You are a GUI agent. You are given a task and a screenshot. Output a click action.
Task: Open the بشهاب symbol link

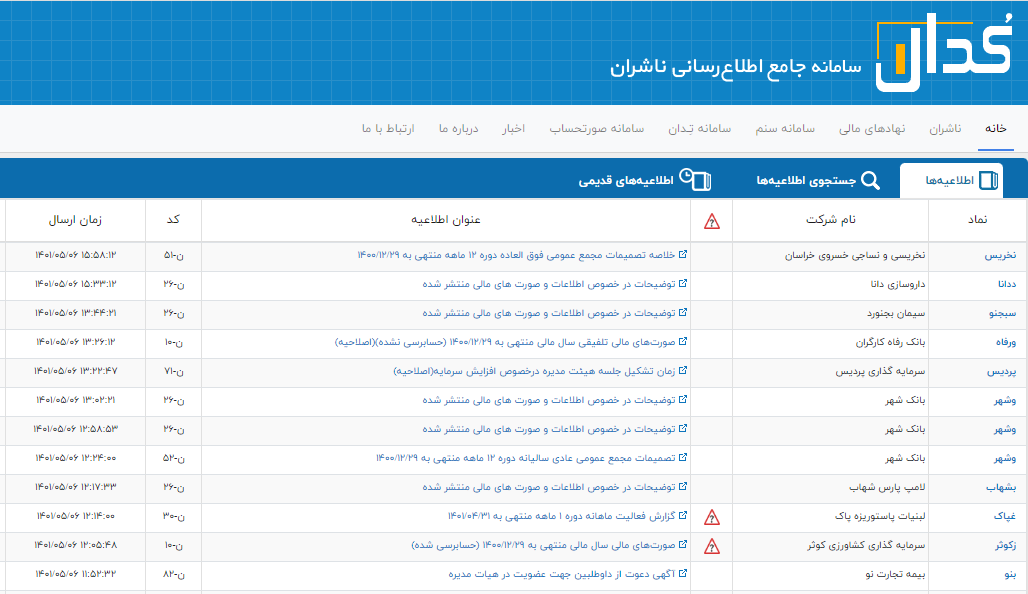click(1001, 487)
